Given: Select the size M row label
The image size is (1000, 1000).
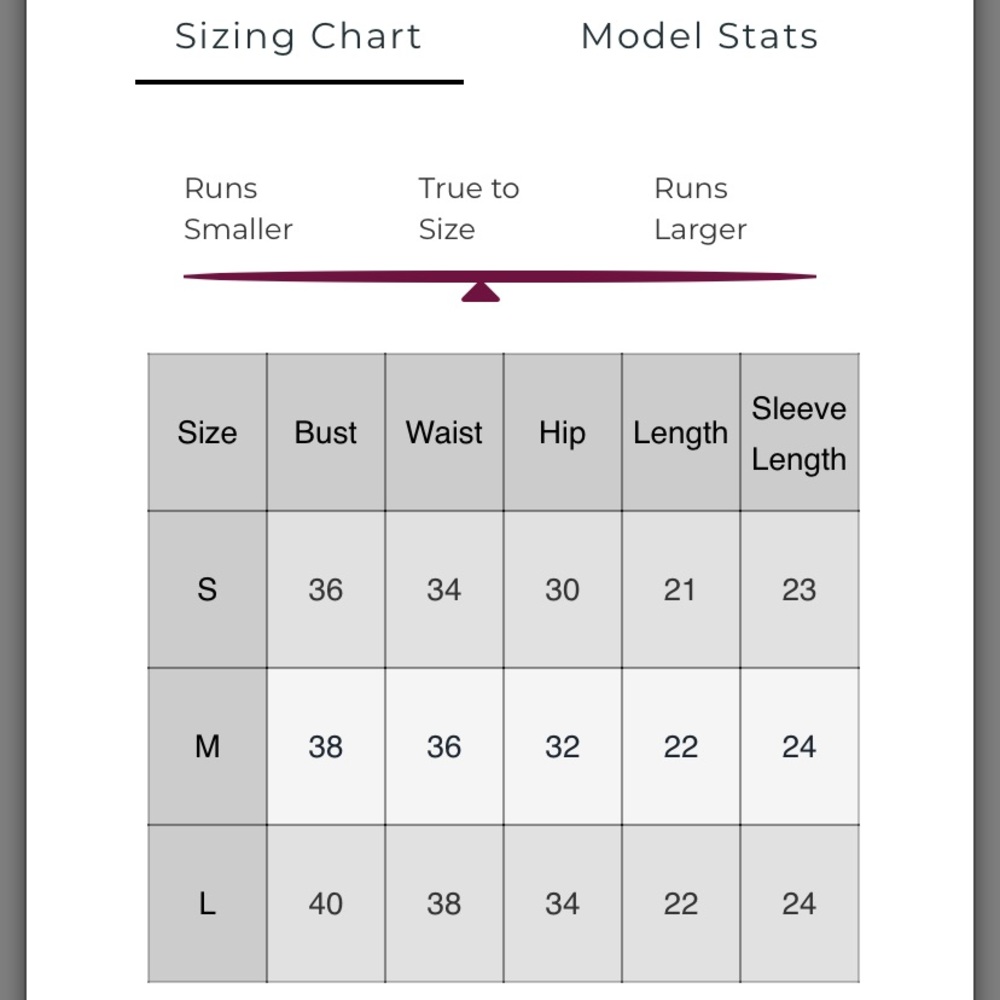Looking at the screenshot, I should (207, 747).
